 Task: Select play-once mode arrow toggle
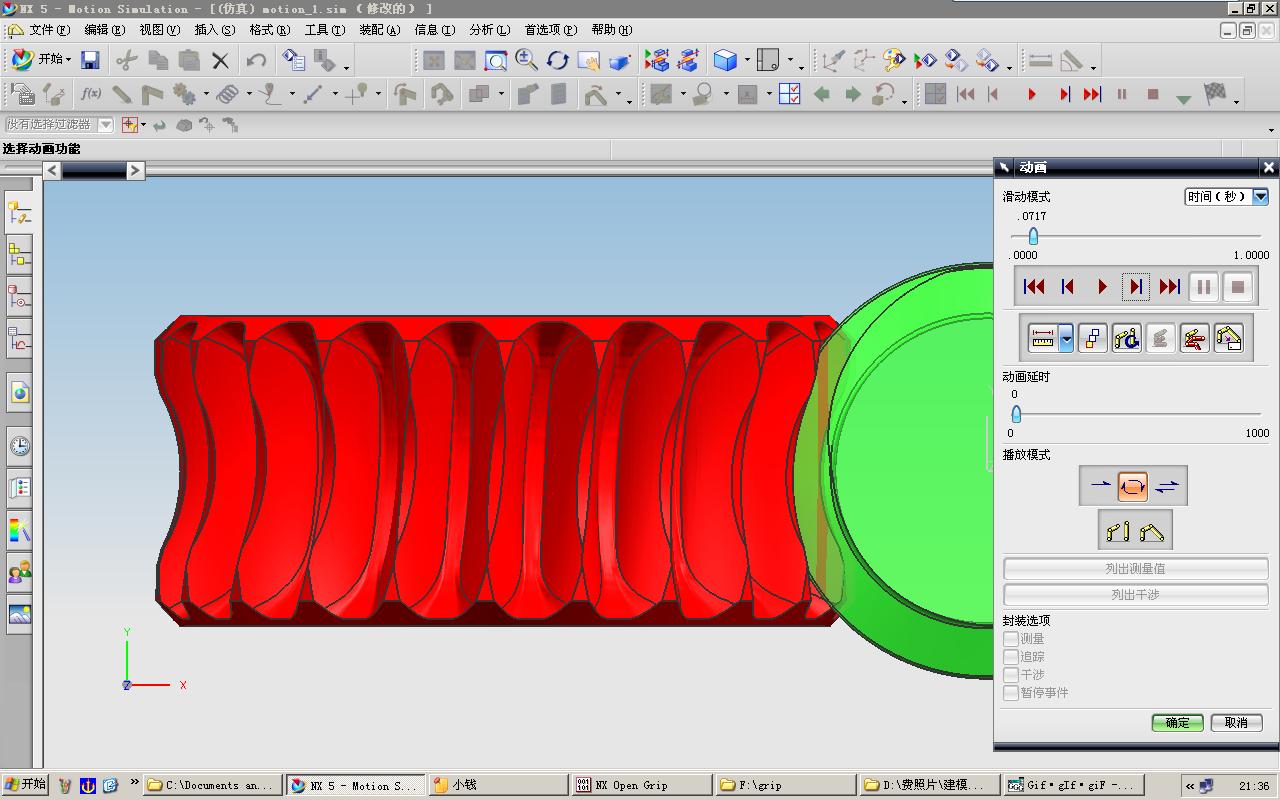[x=1100, y=486]
